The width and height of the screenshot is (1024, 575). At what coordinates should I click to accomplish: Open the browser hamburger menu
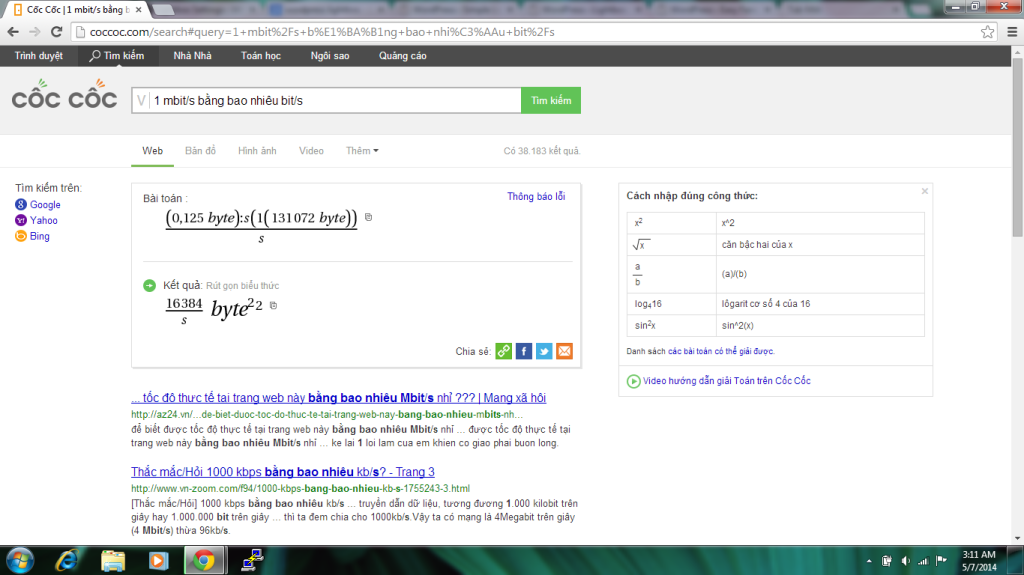tap(1012, 31)
